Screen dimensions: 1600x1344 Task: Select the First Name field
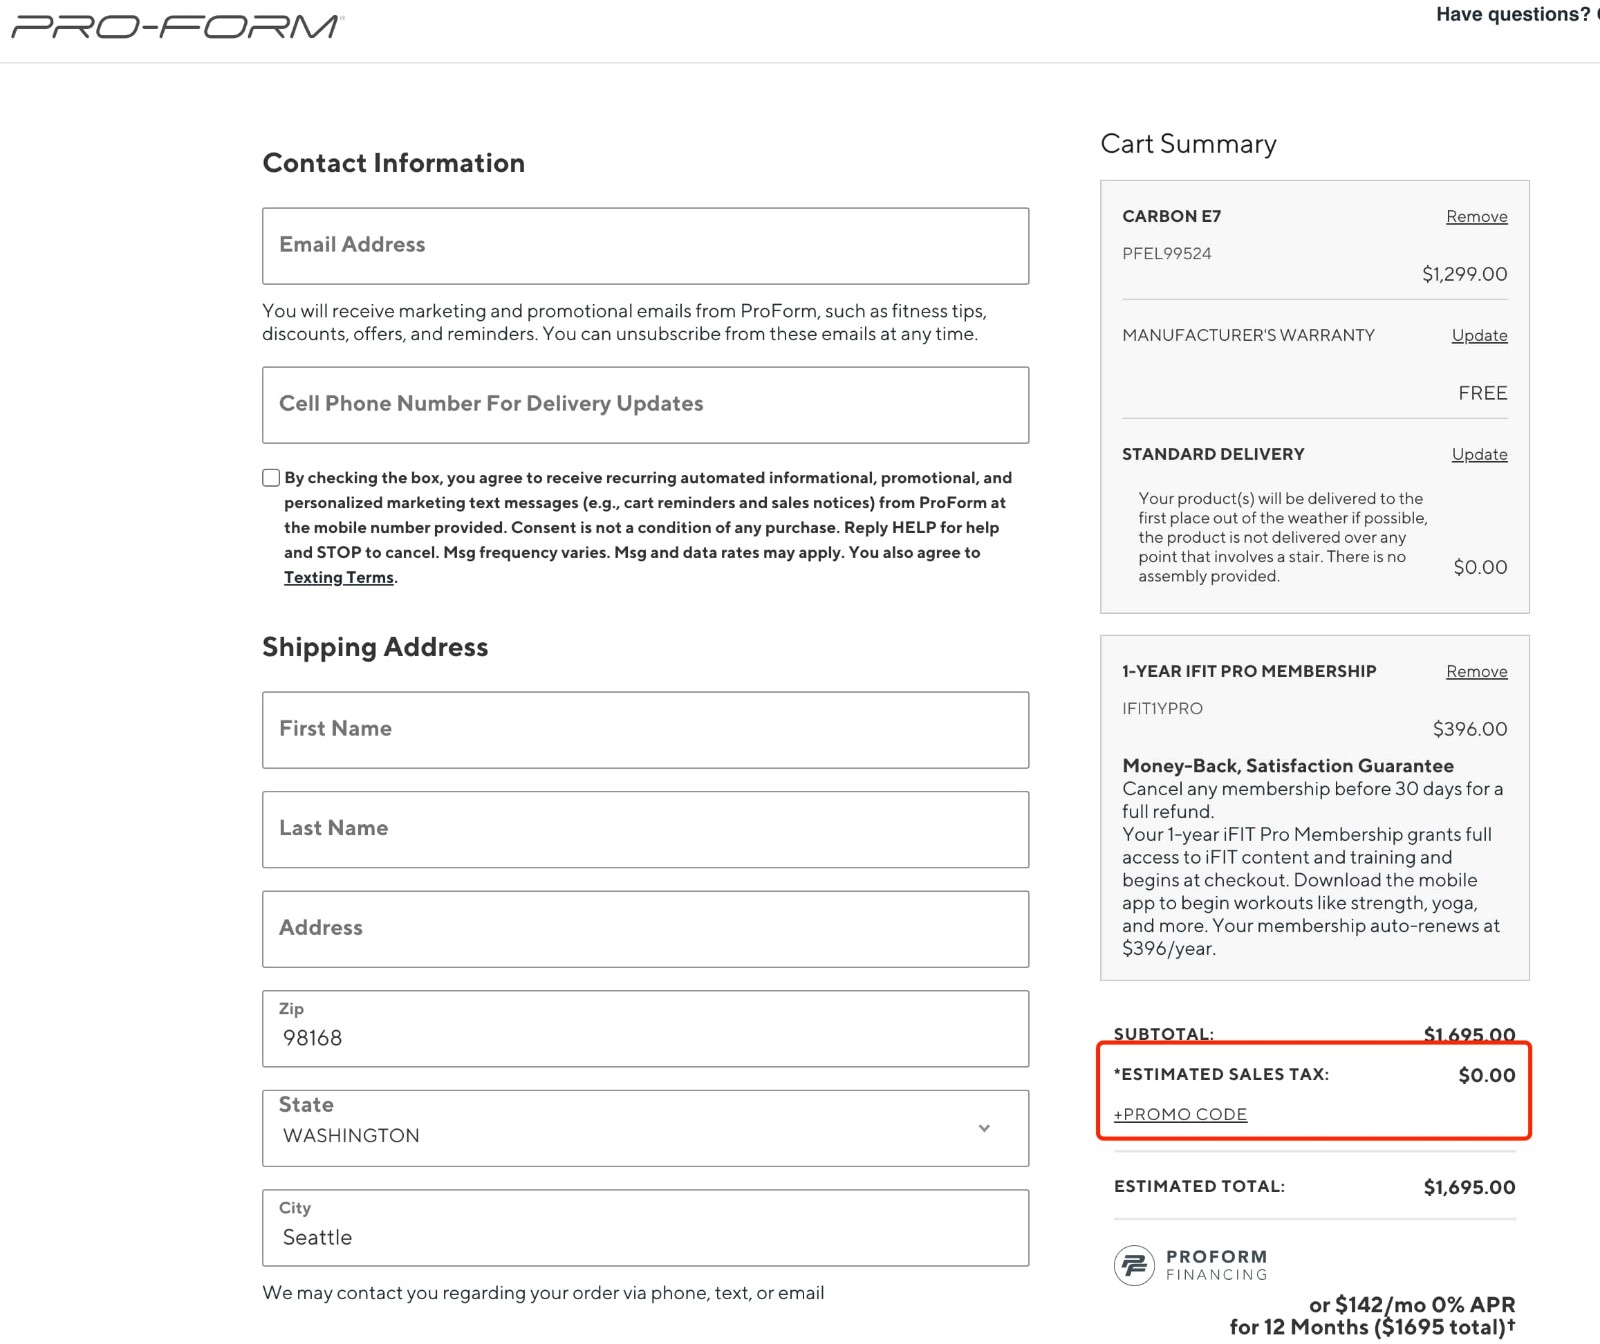pyautogui.click(x=644, y=729)
